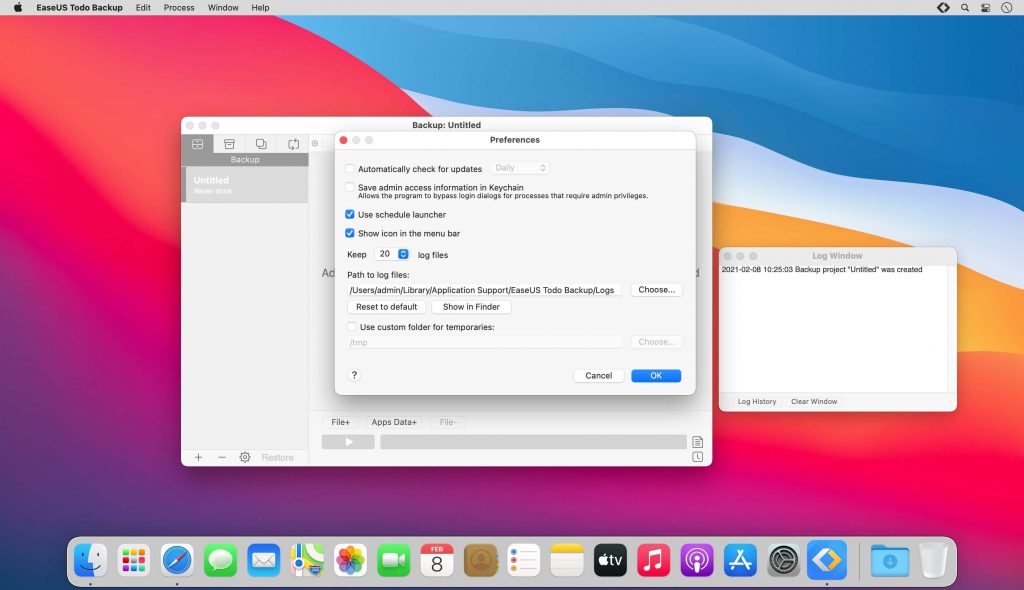Open the update frequency Daily dropdown
This screenshot has width=1024, height=590.
(x=520, y=168)
